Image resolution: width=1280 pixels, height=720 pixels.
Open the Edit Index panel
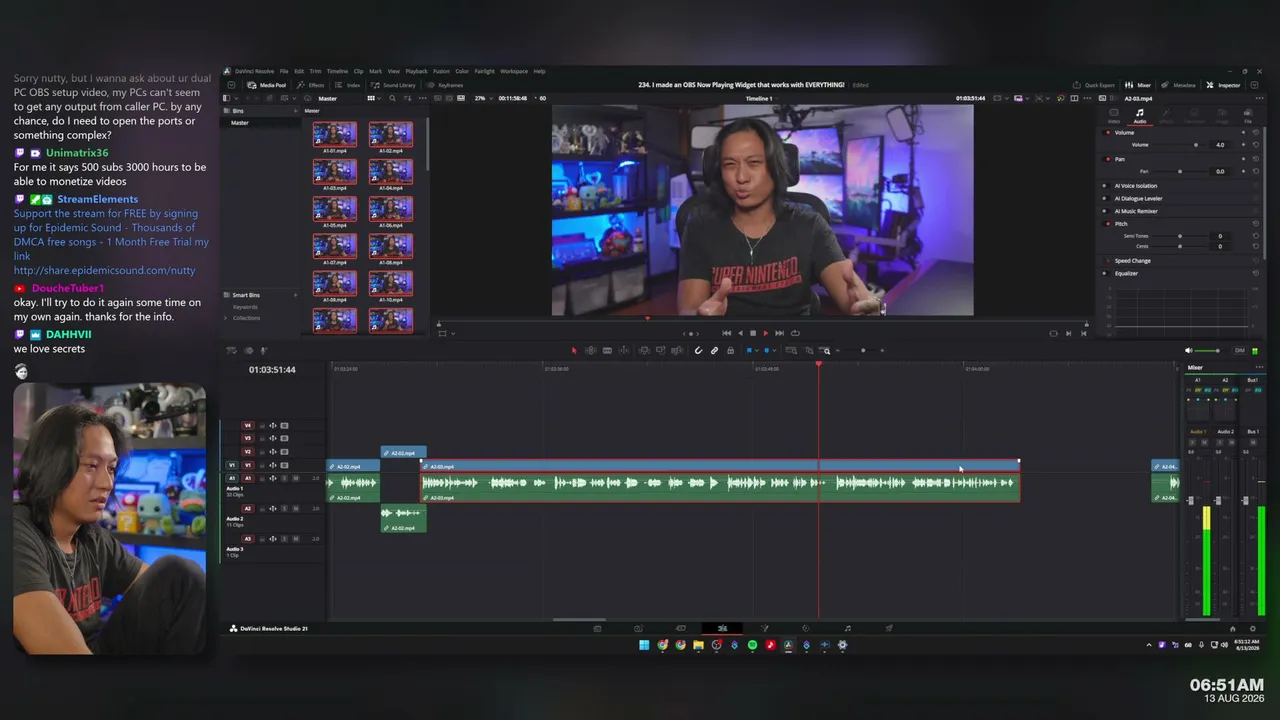tap(349, 85)
